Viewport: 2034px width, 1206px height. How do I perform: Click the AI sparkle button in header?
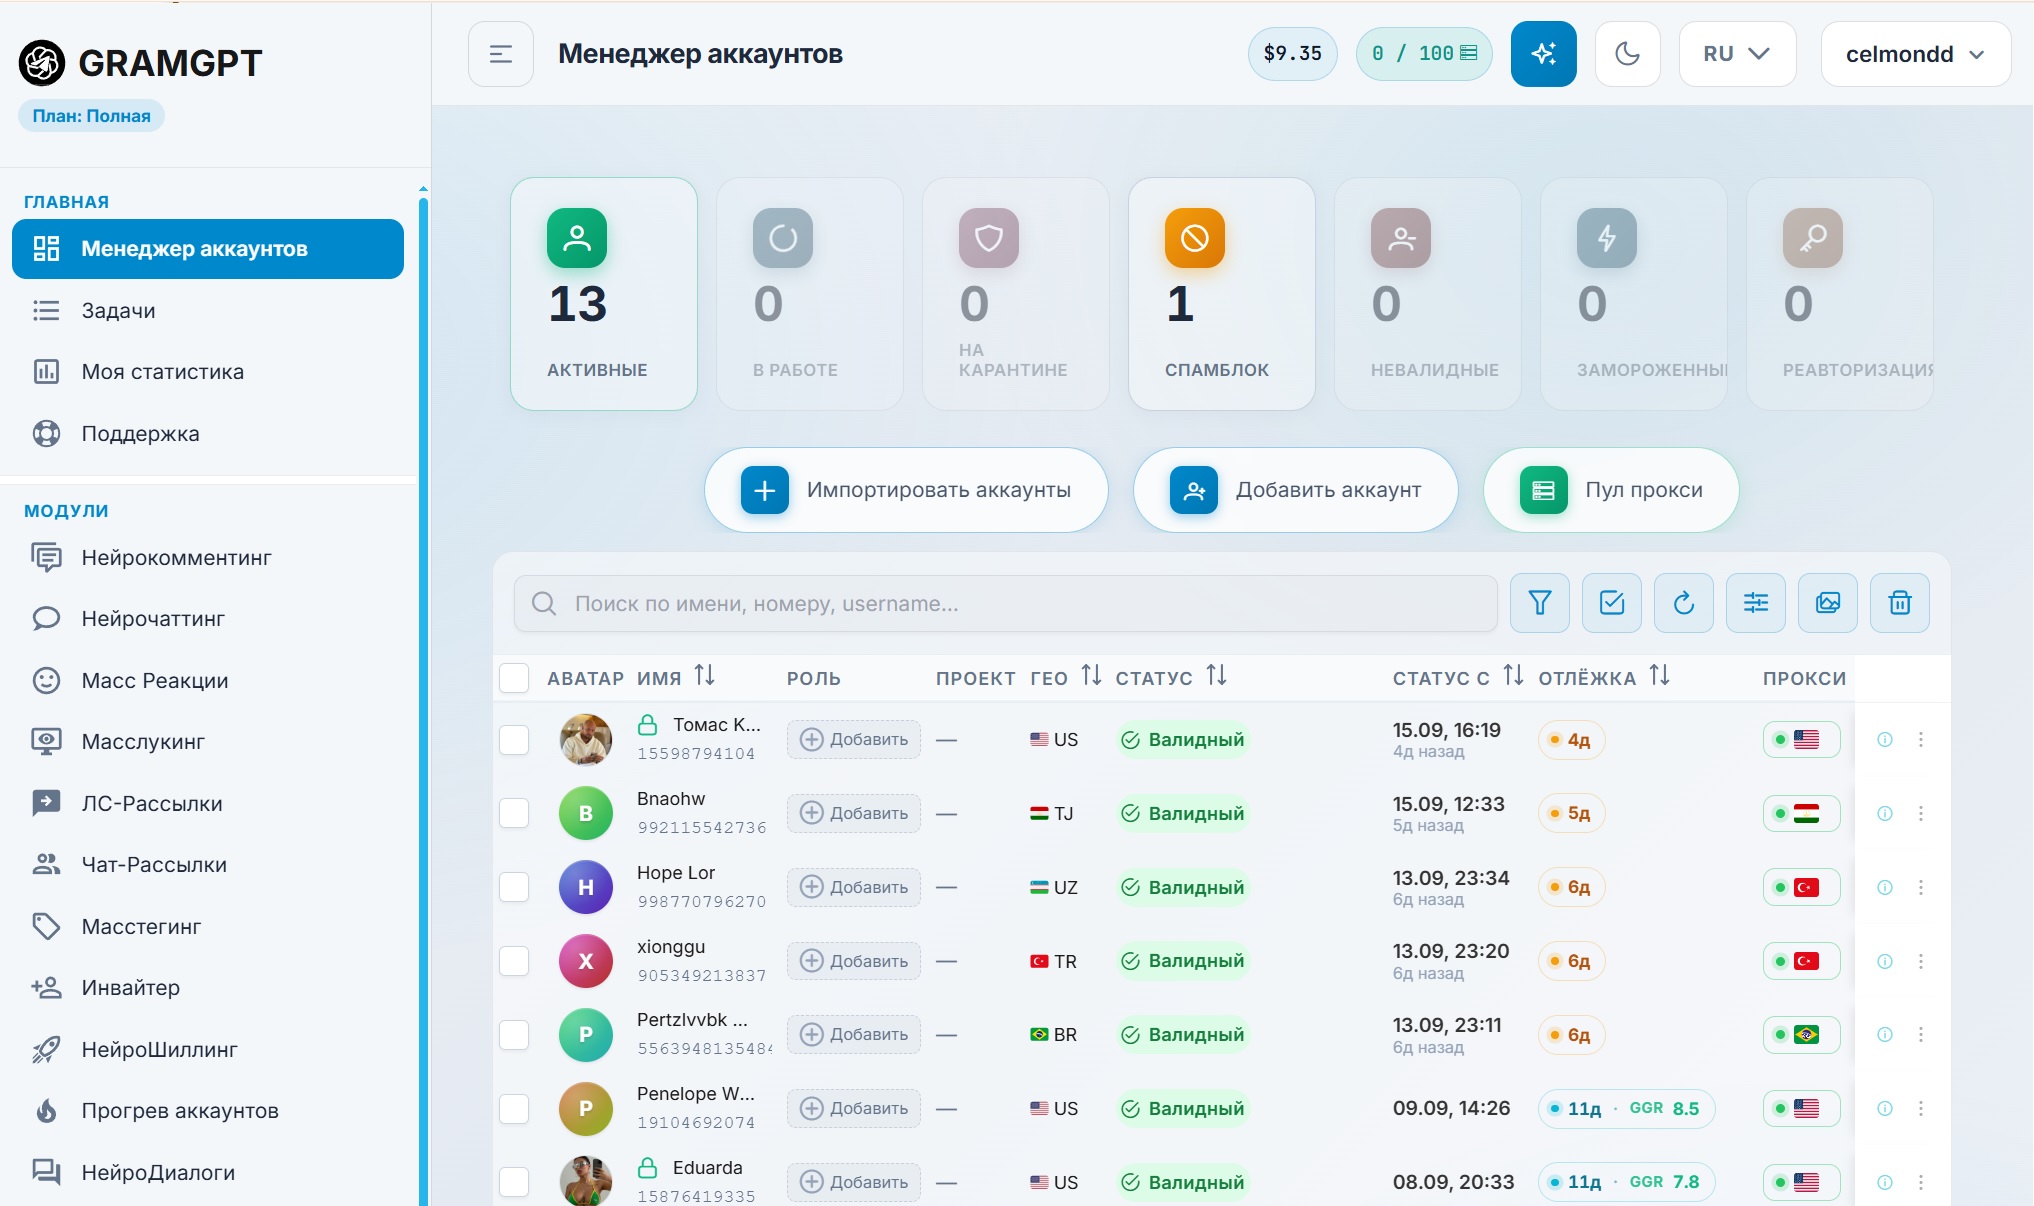pyautogui.click(x=1543, y=54)
